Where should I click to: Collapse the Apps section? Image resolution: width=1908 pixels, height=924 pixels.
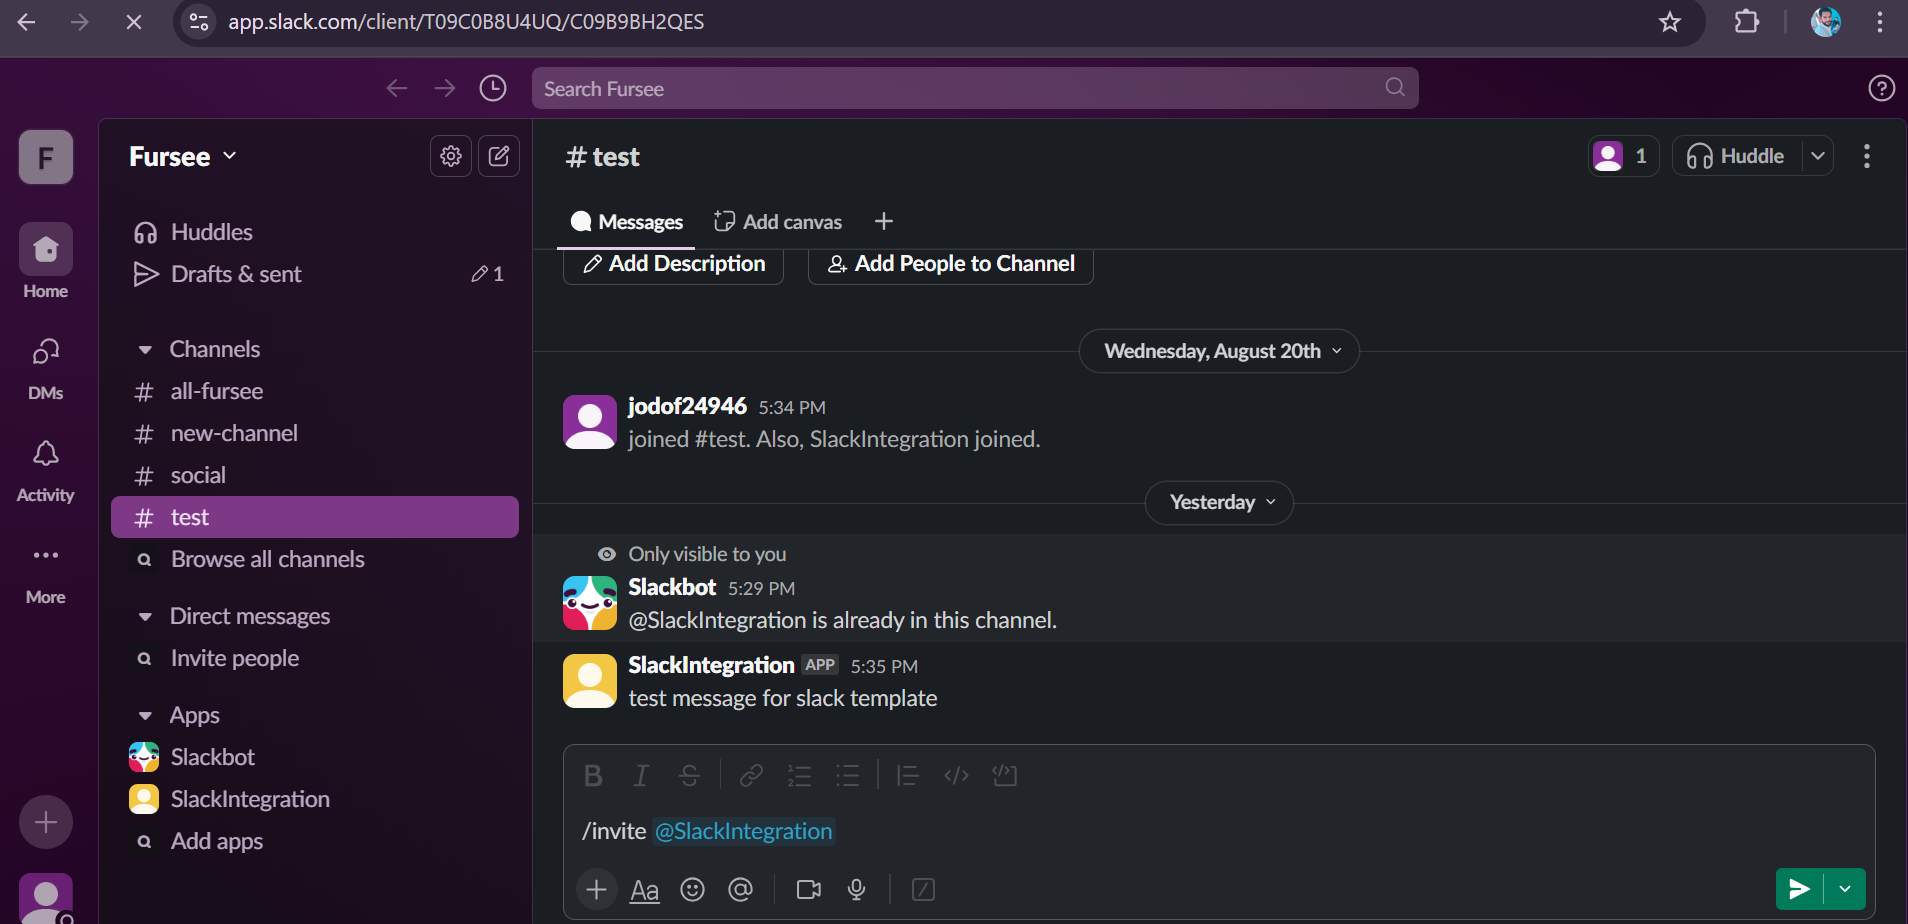[146, 716]
